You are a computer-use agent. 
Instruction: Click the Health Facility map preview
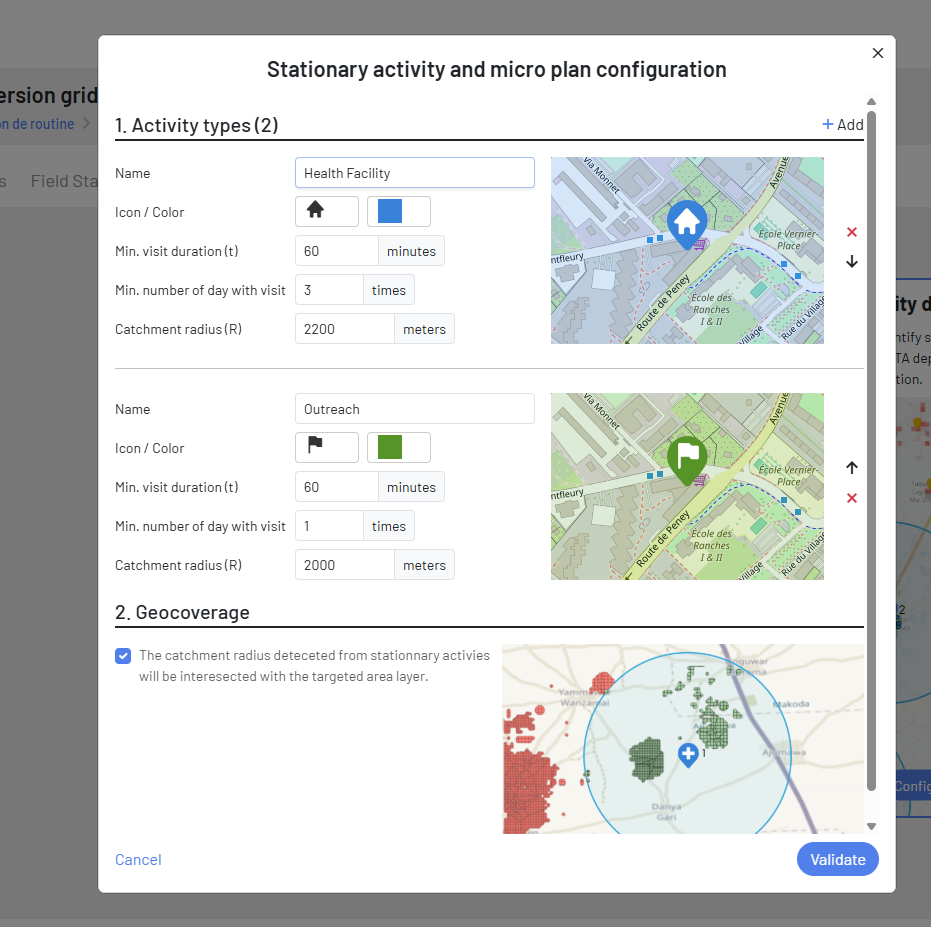[x=687, y=250]
